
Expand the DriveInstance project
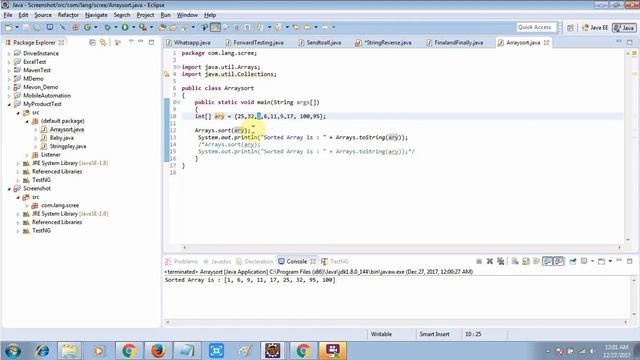(9, 53)
